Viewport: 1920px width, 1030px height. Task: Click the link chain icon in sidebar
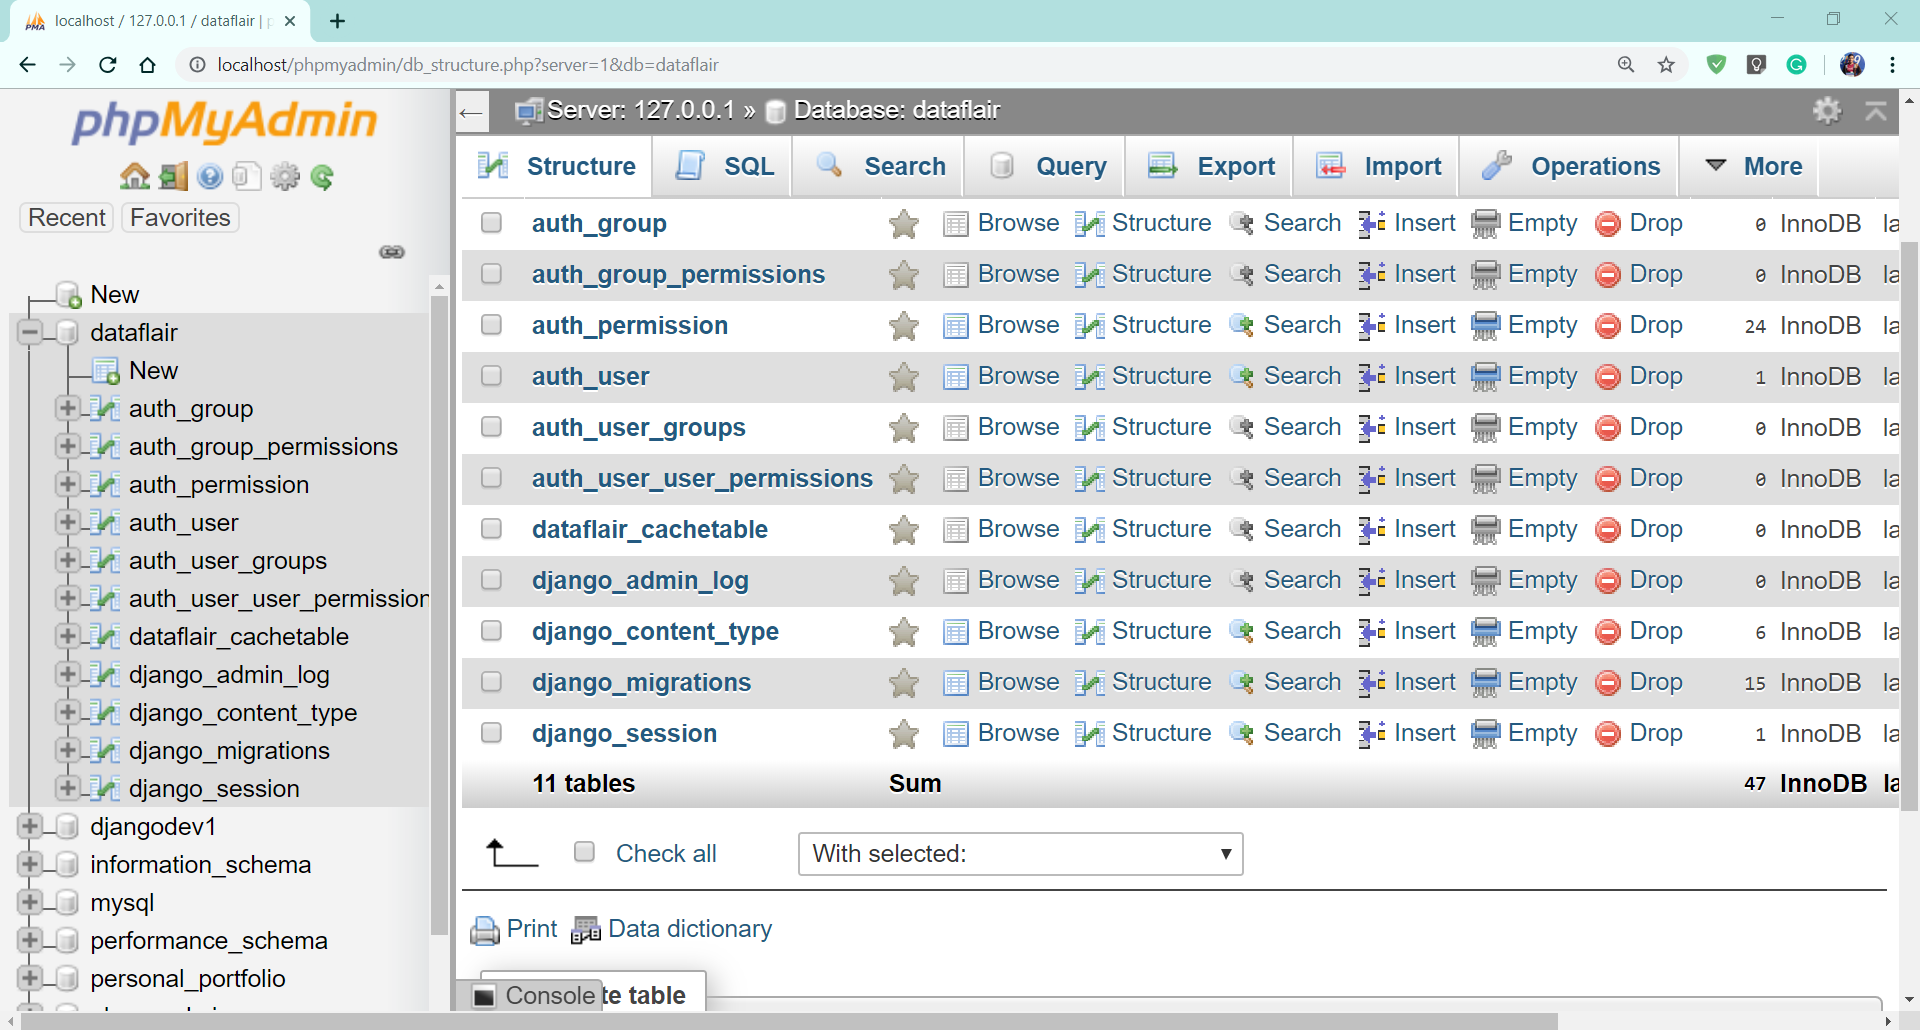tap(392, 252)
